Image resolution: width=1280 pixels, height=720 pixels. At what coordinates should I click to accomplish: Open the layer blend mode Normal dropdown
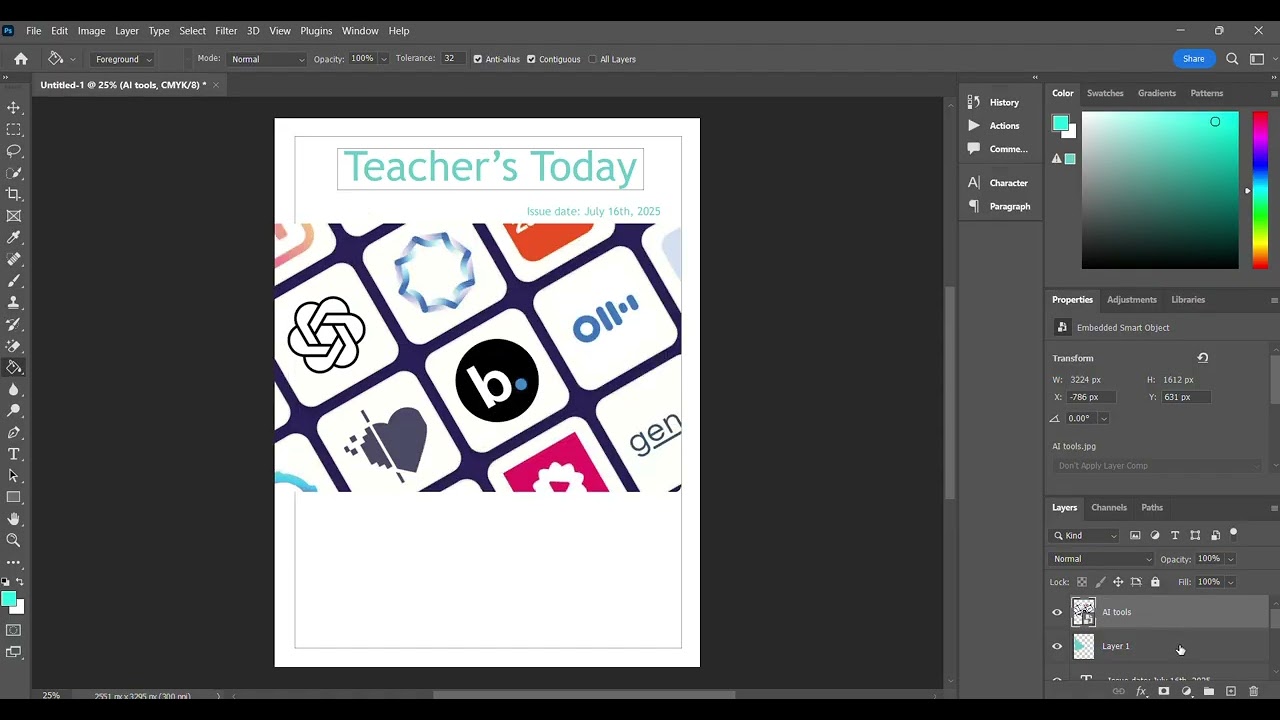pyautogui.click(x=1101, y=559)
